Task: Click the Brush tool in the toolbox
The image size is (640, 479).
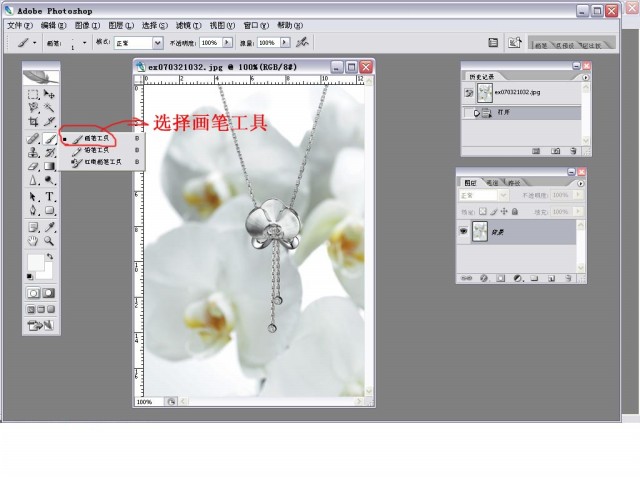Action: pyautogui.click(x=49, y=139)
